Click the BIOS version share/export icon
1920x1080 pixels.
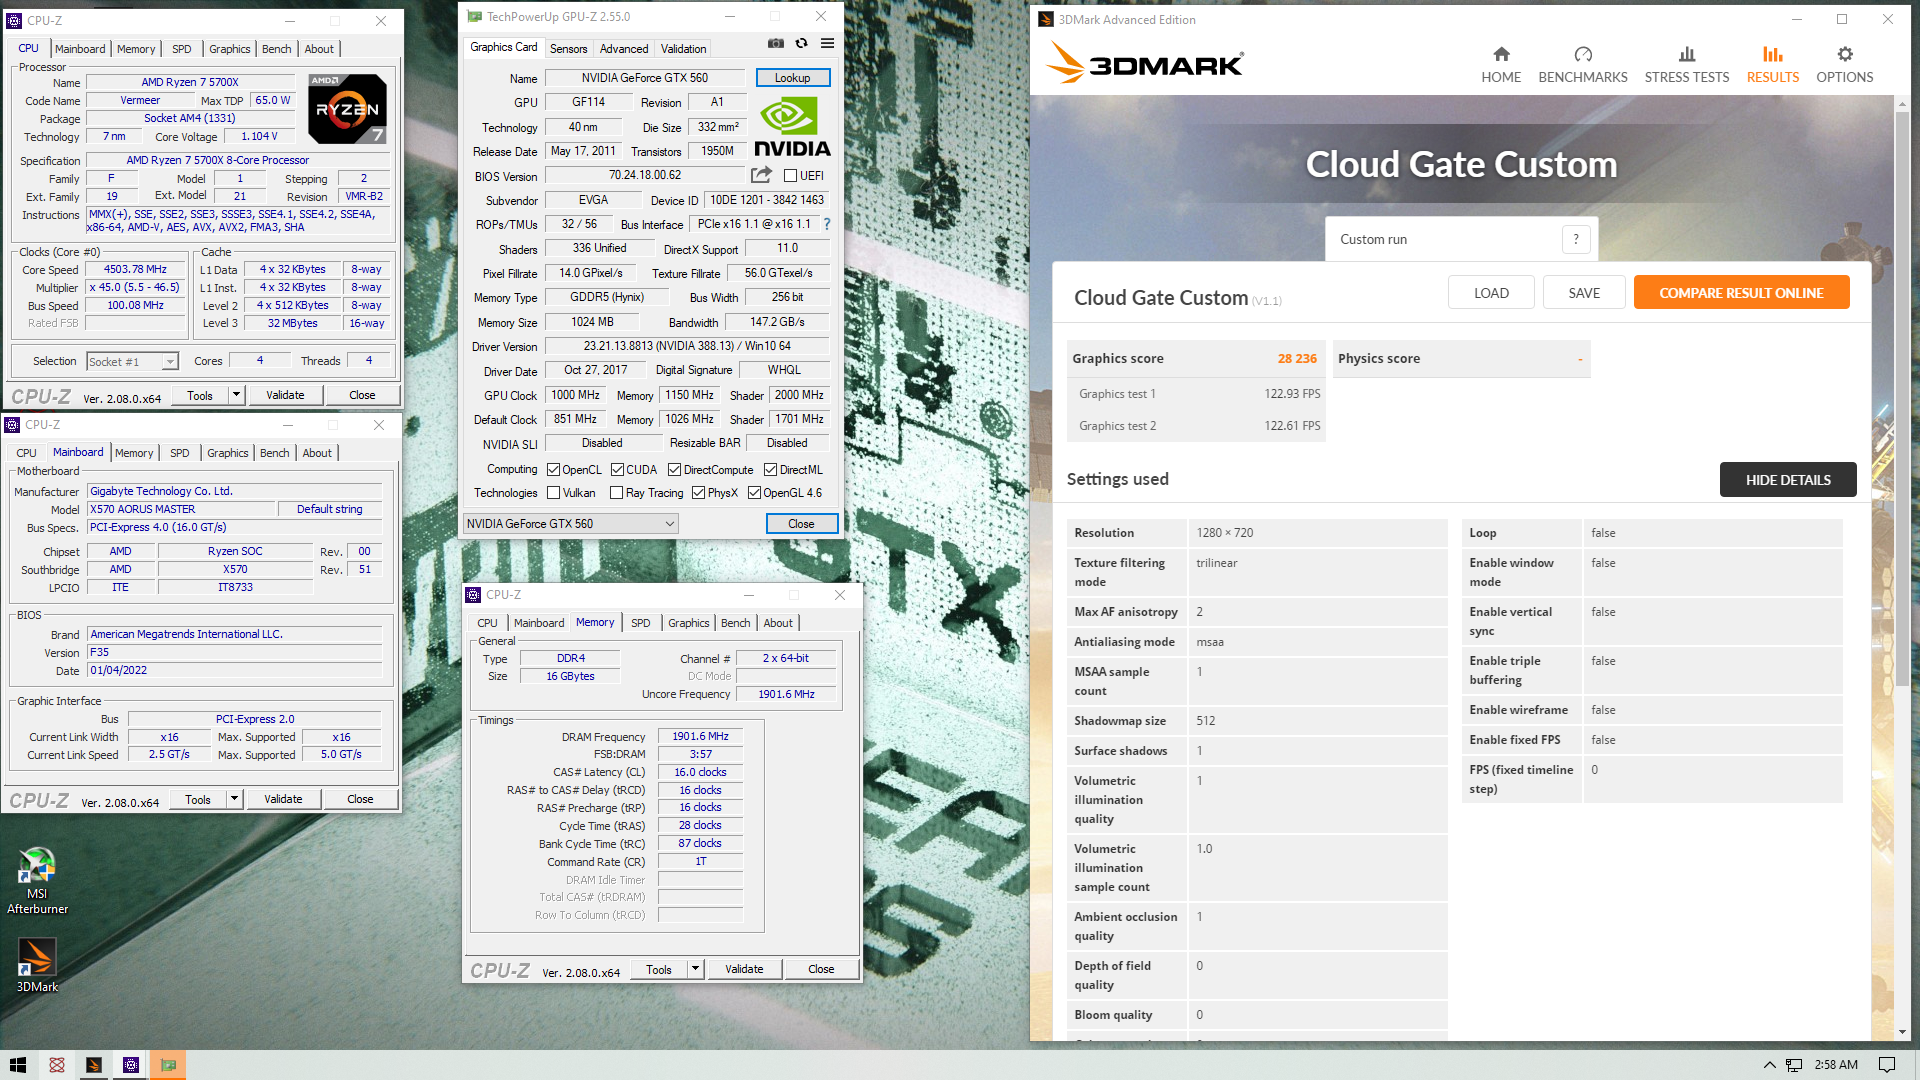[x=761, y=175]
